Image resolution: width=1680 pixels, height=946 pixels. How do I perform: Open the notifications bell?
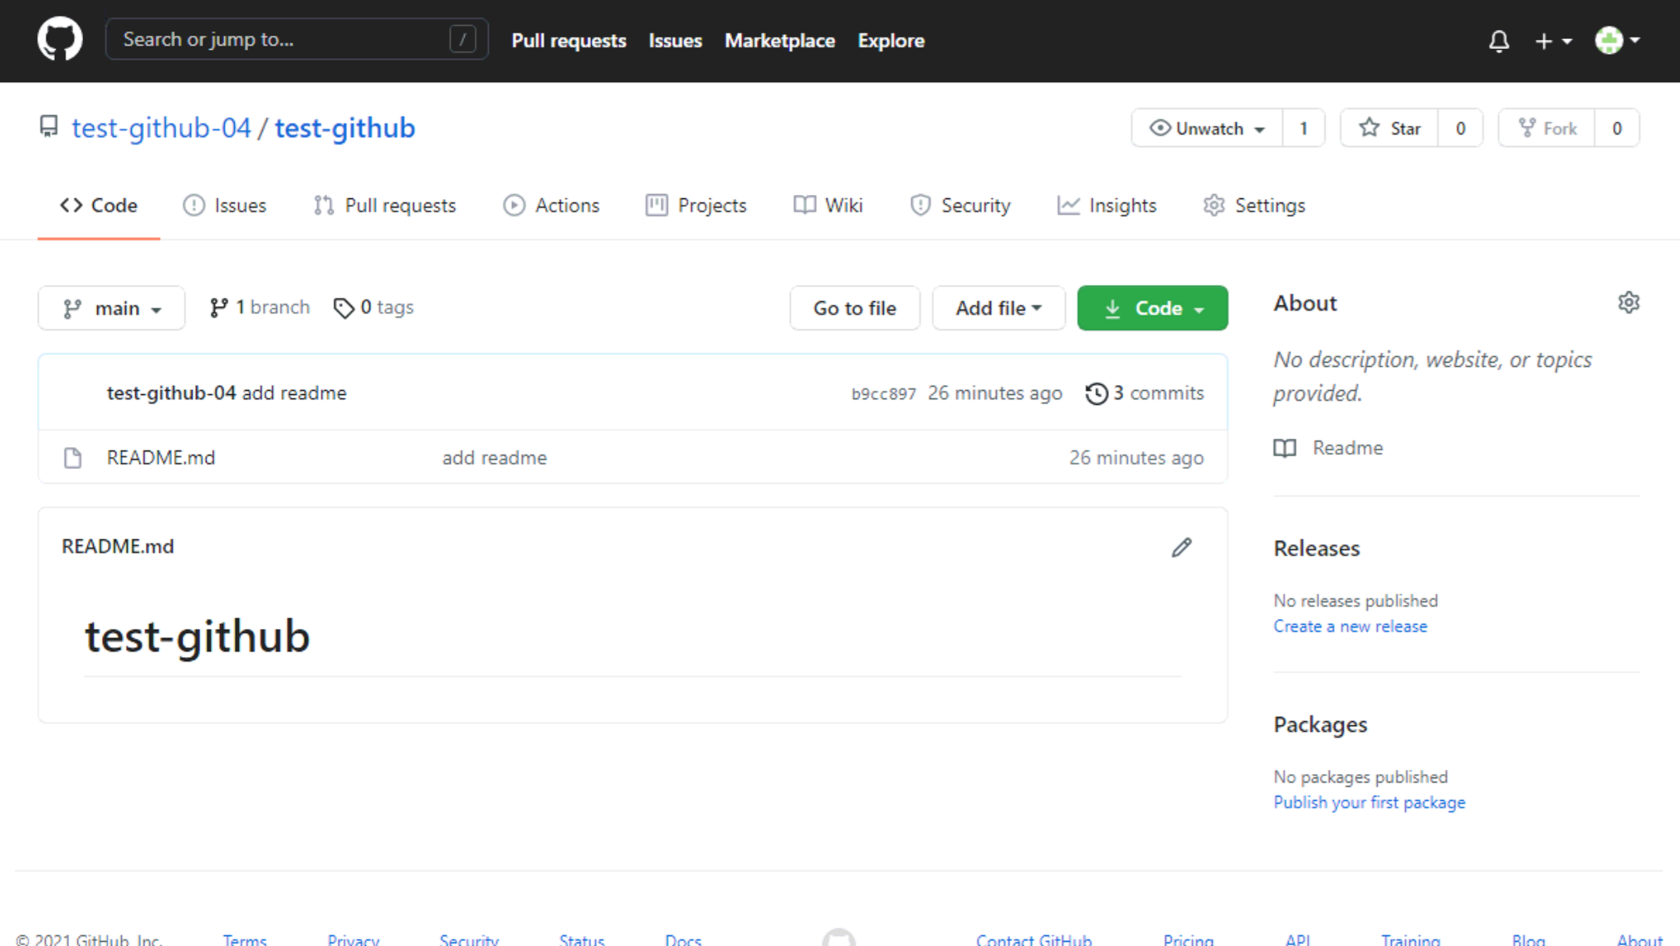click(1498, 41)
